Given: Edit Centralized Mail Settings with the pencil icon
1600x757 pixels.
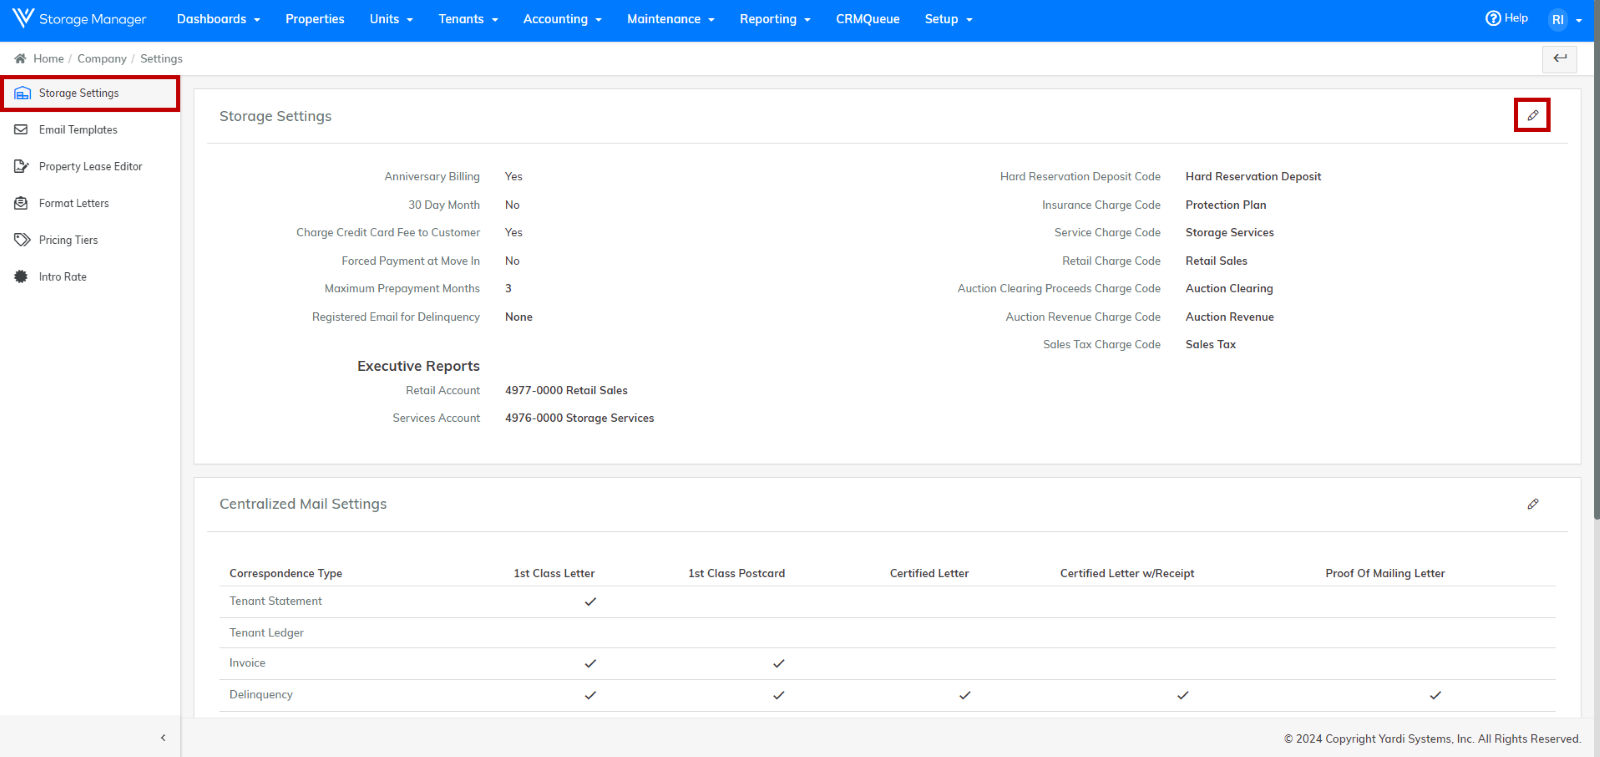Looking at the screenshot, I should point(1532,504).
